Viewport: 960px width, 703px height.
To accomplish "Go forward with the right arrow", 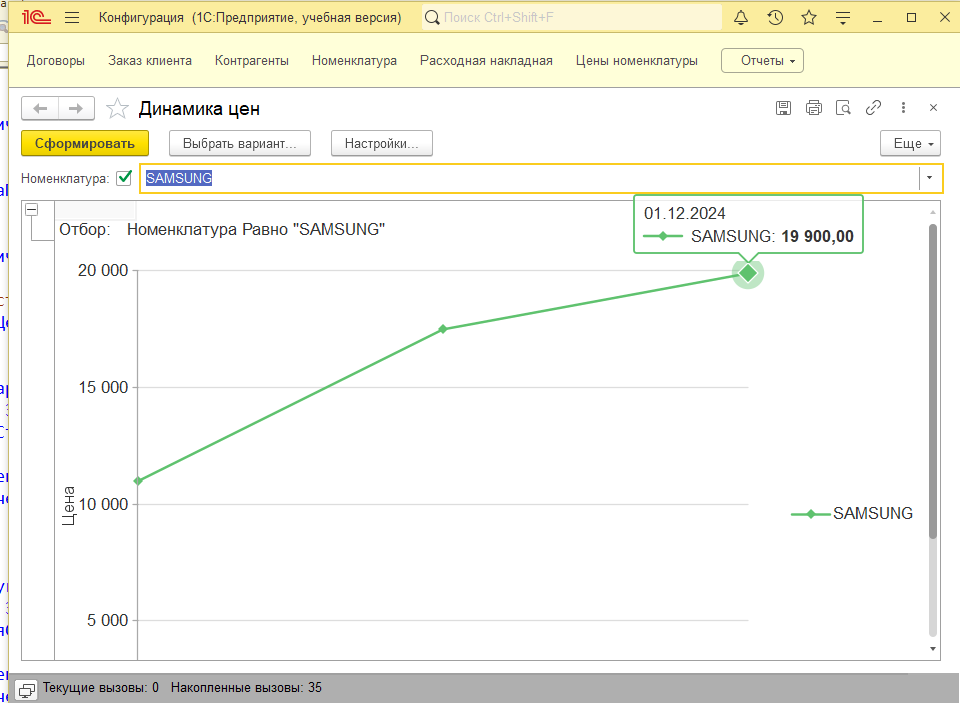I will 76,109.
